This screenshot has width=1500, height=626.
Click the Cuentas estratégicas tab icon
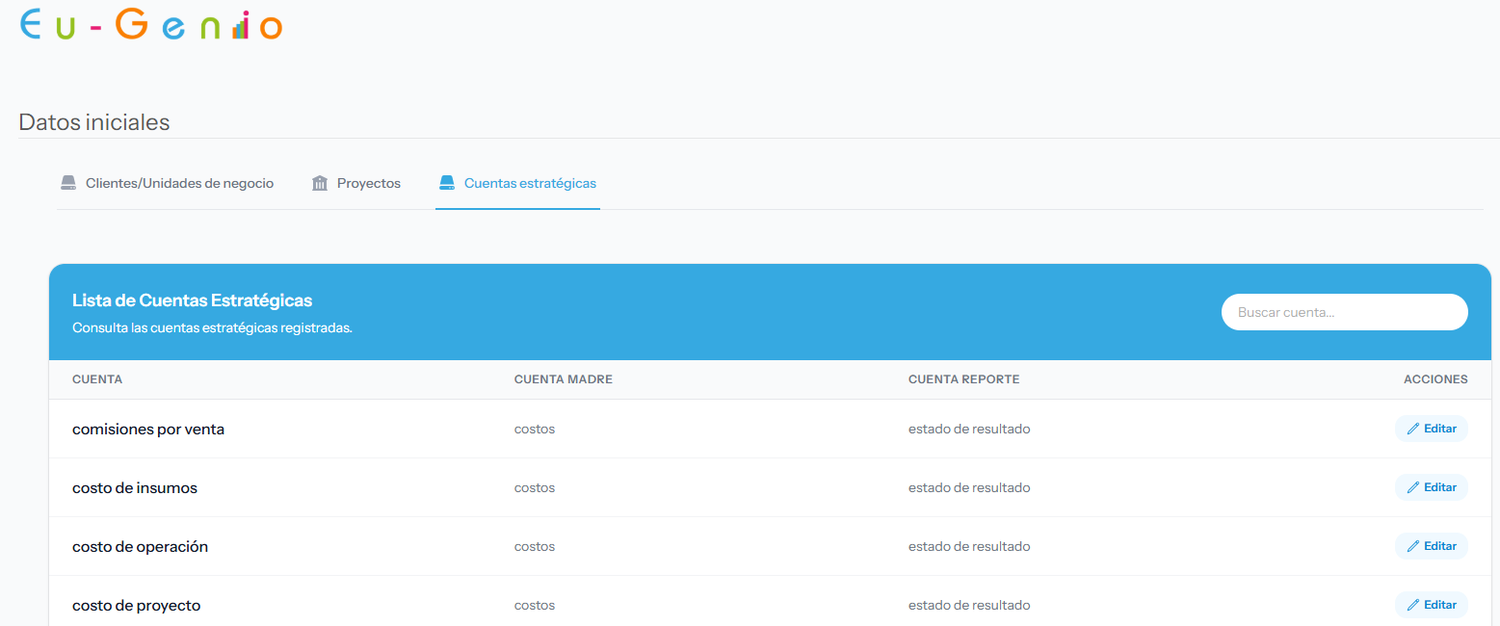pyautogui.click(x=447, y=183)
